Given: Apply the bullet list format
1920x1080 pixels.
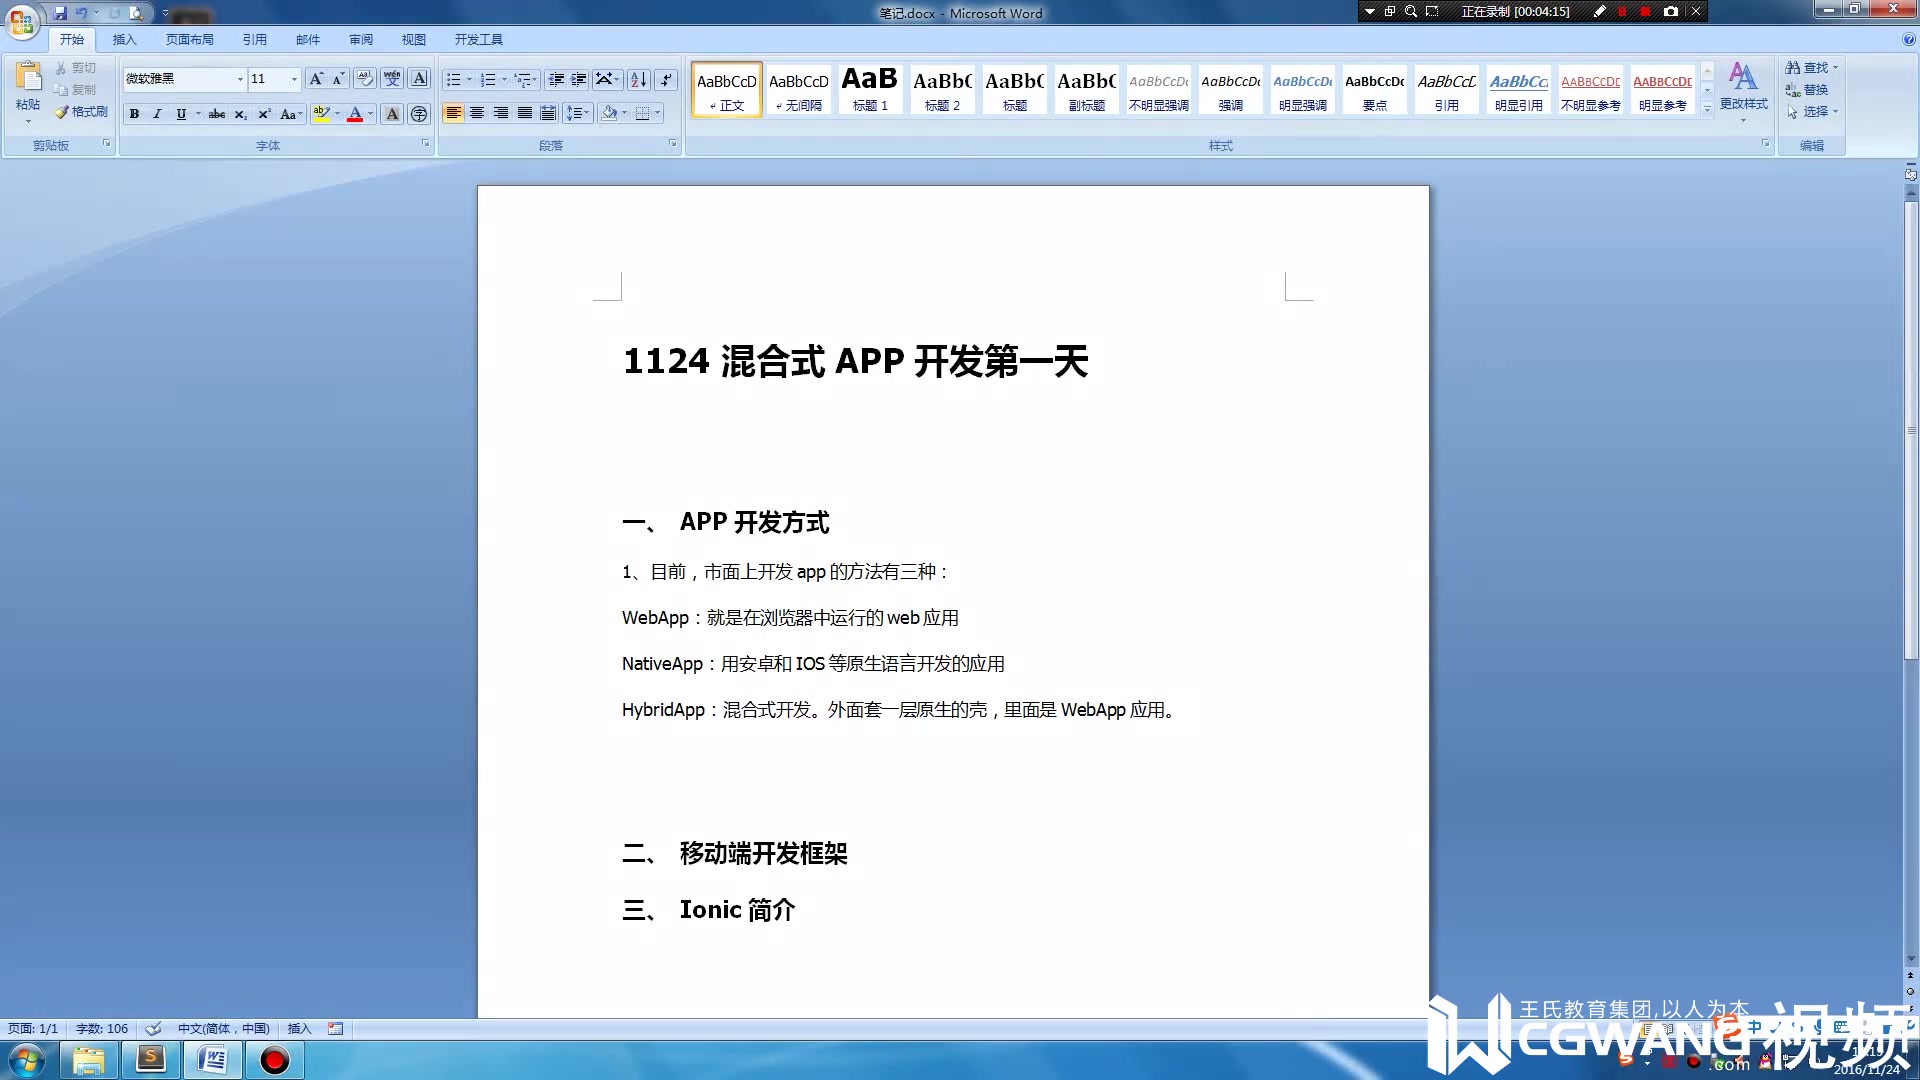Looking at the screenshot, I should click(x=456, y=79).
